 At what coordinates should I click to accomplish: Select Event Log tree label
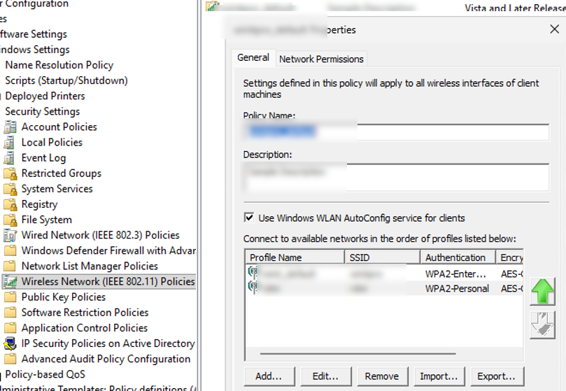(x=44, y=158)
